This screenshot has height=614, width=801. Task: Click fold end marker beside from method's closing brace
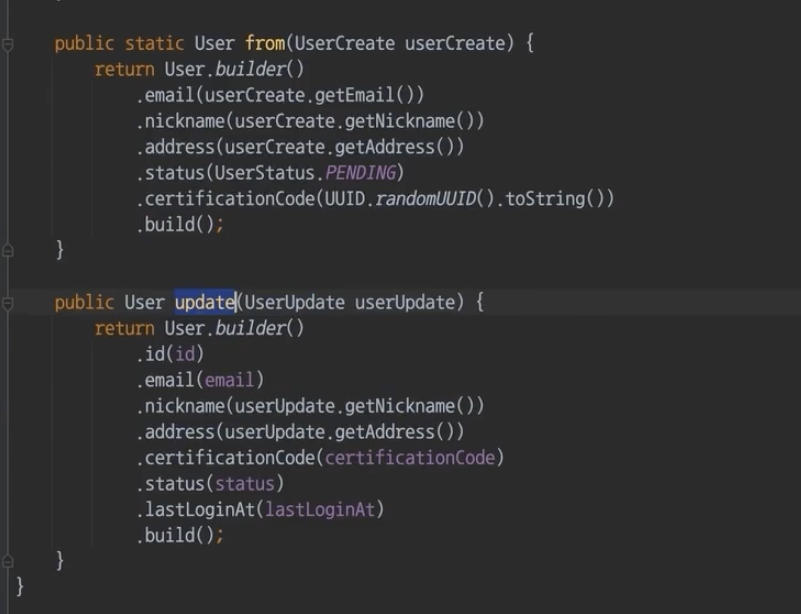coord(8,250)
